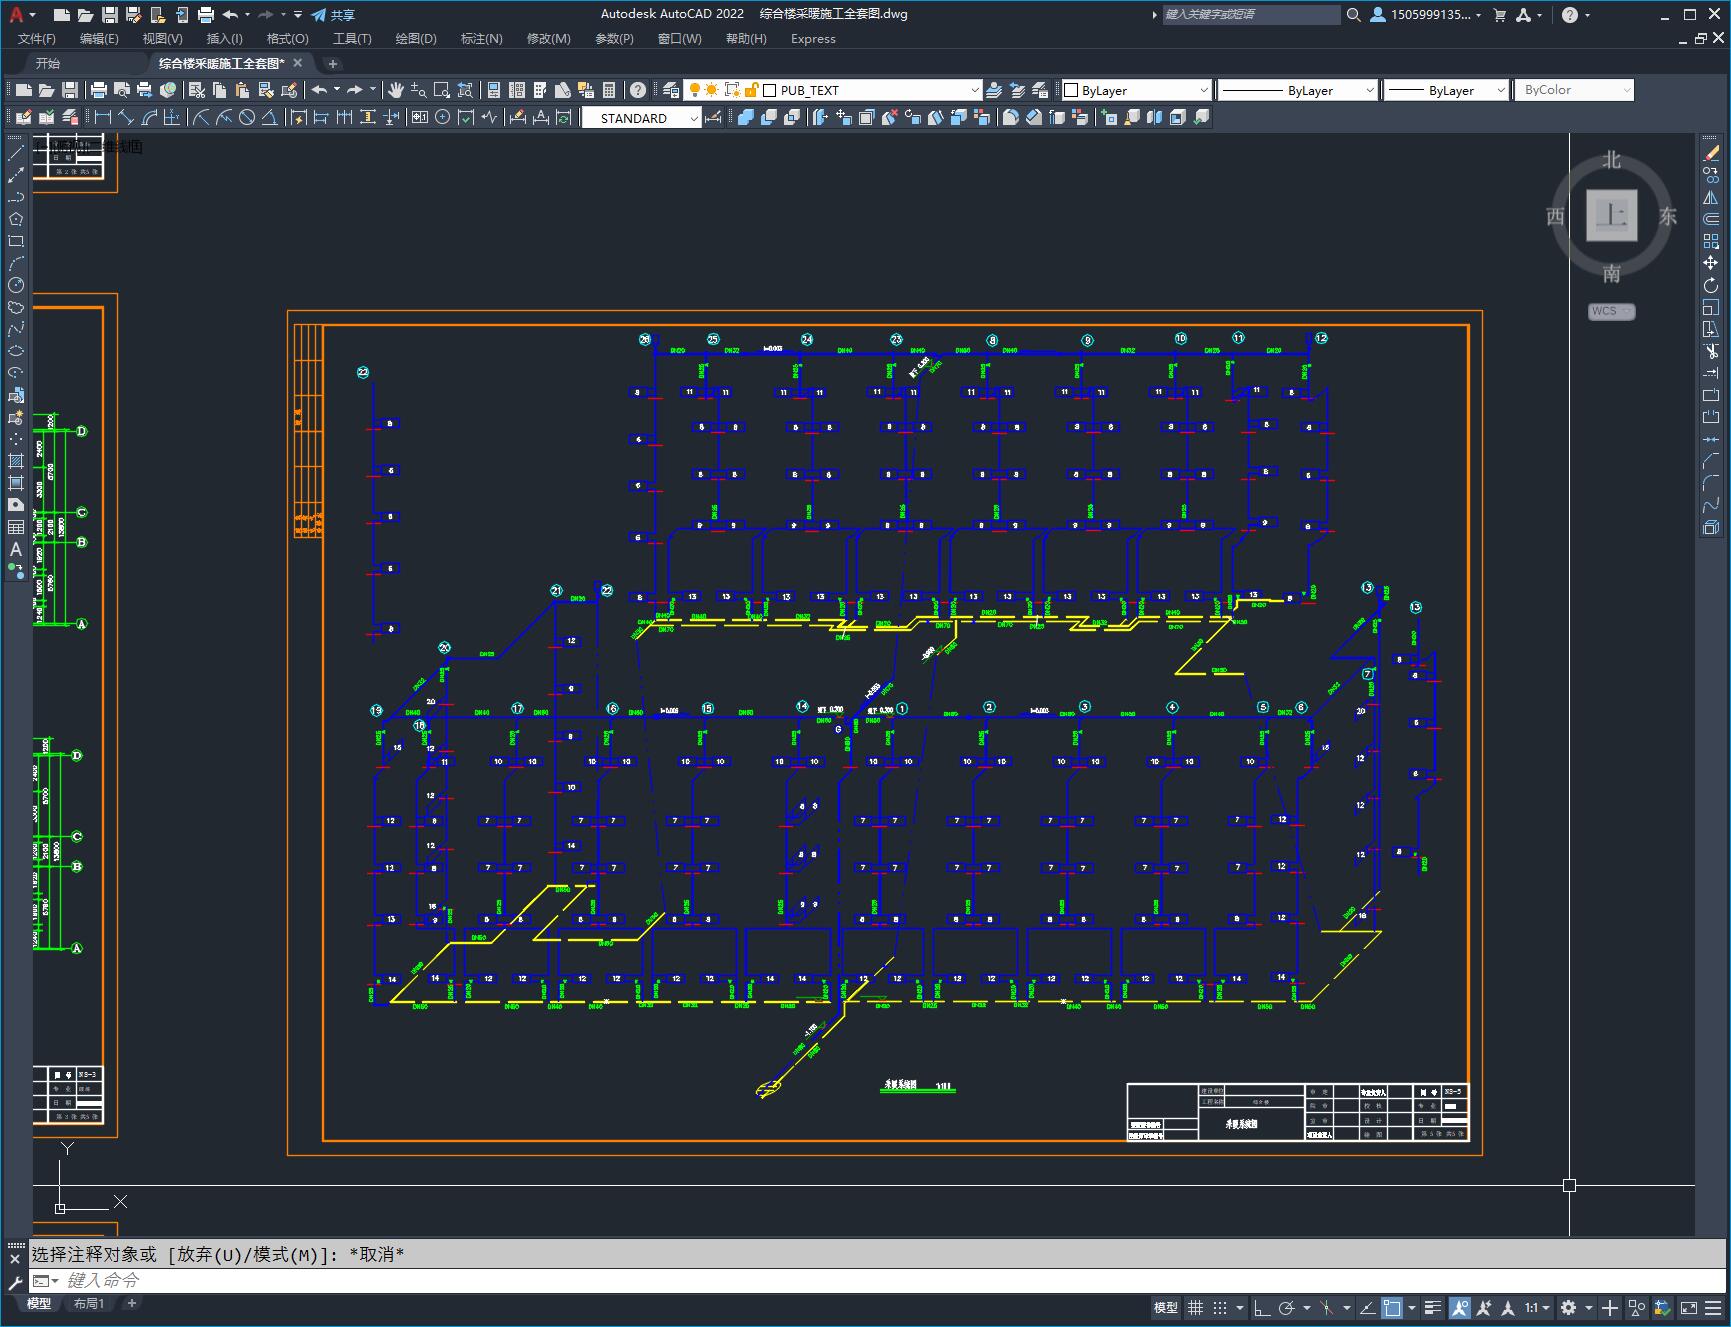This screenshot has width=1731, height=1327.
Task: Toggle lineweight display in status bar
Action: 1433,1307
